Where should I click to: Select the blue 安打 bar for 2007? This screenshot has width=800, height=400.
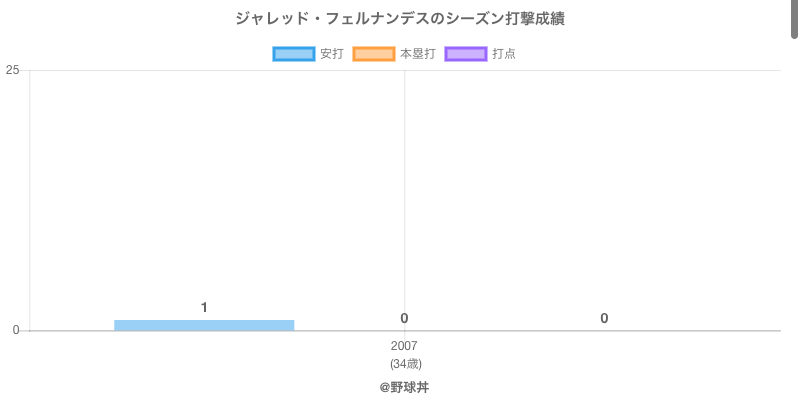[204, 325]
